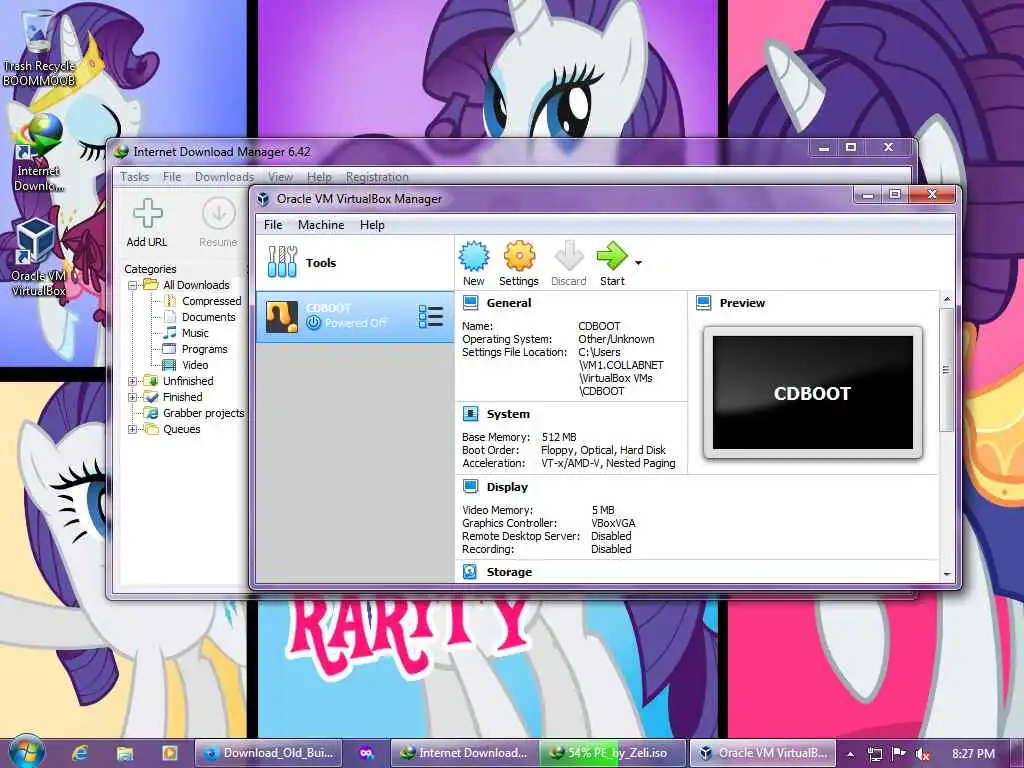The height and width of the screenshot is (768, 1024).
Task: Expand the Queues category
Action: click(133, 429)
